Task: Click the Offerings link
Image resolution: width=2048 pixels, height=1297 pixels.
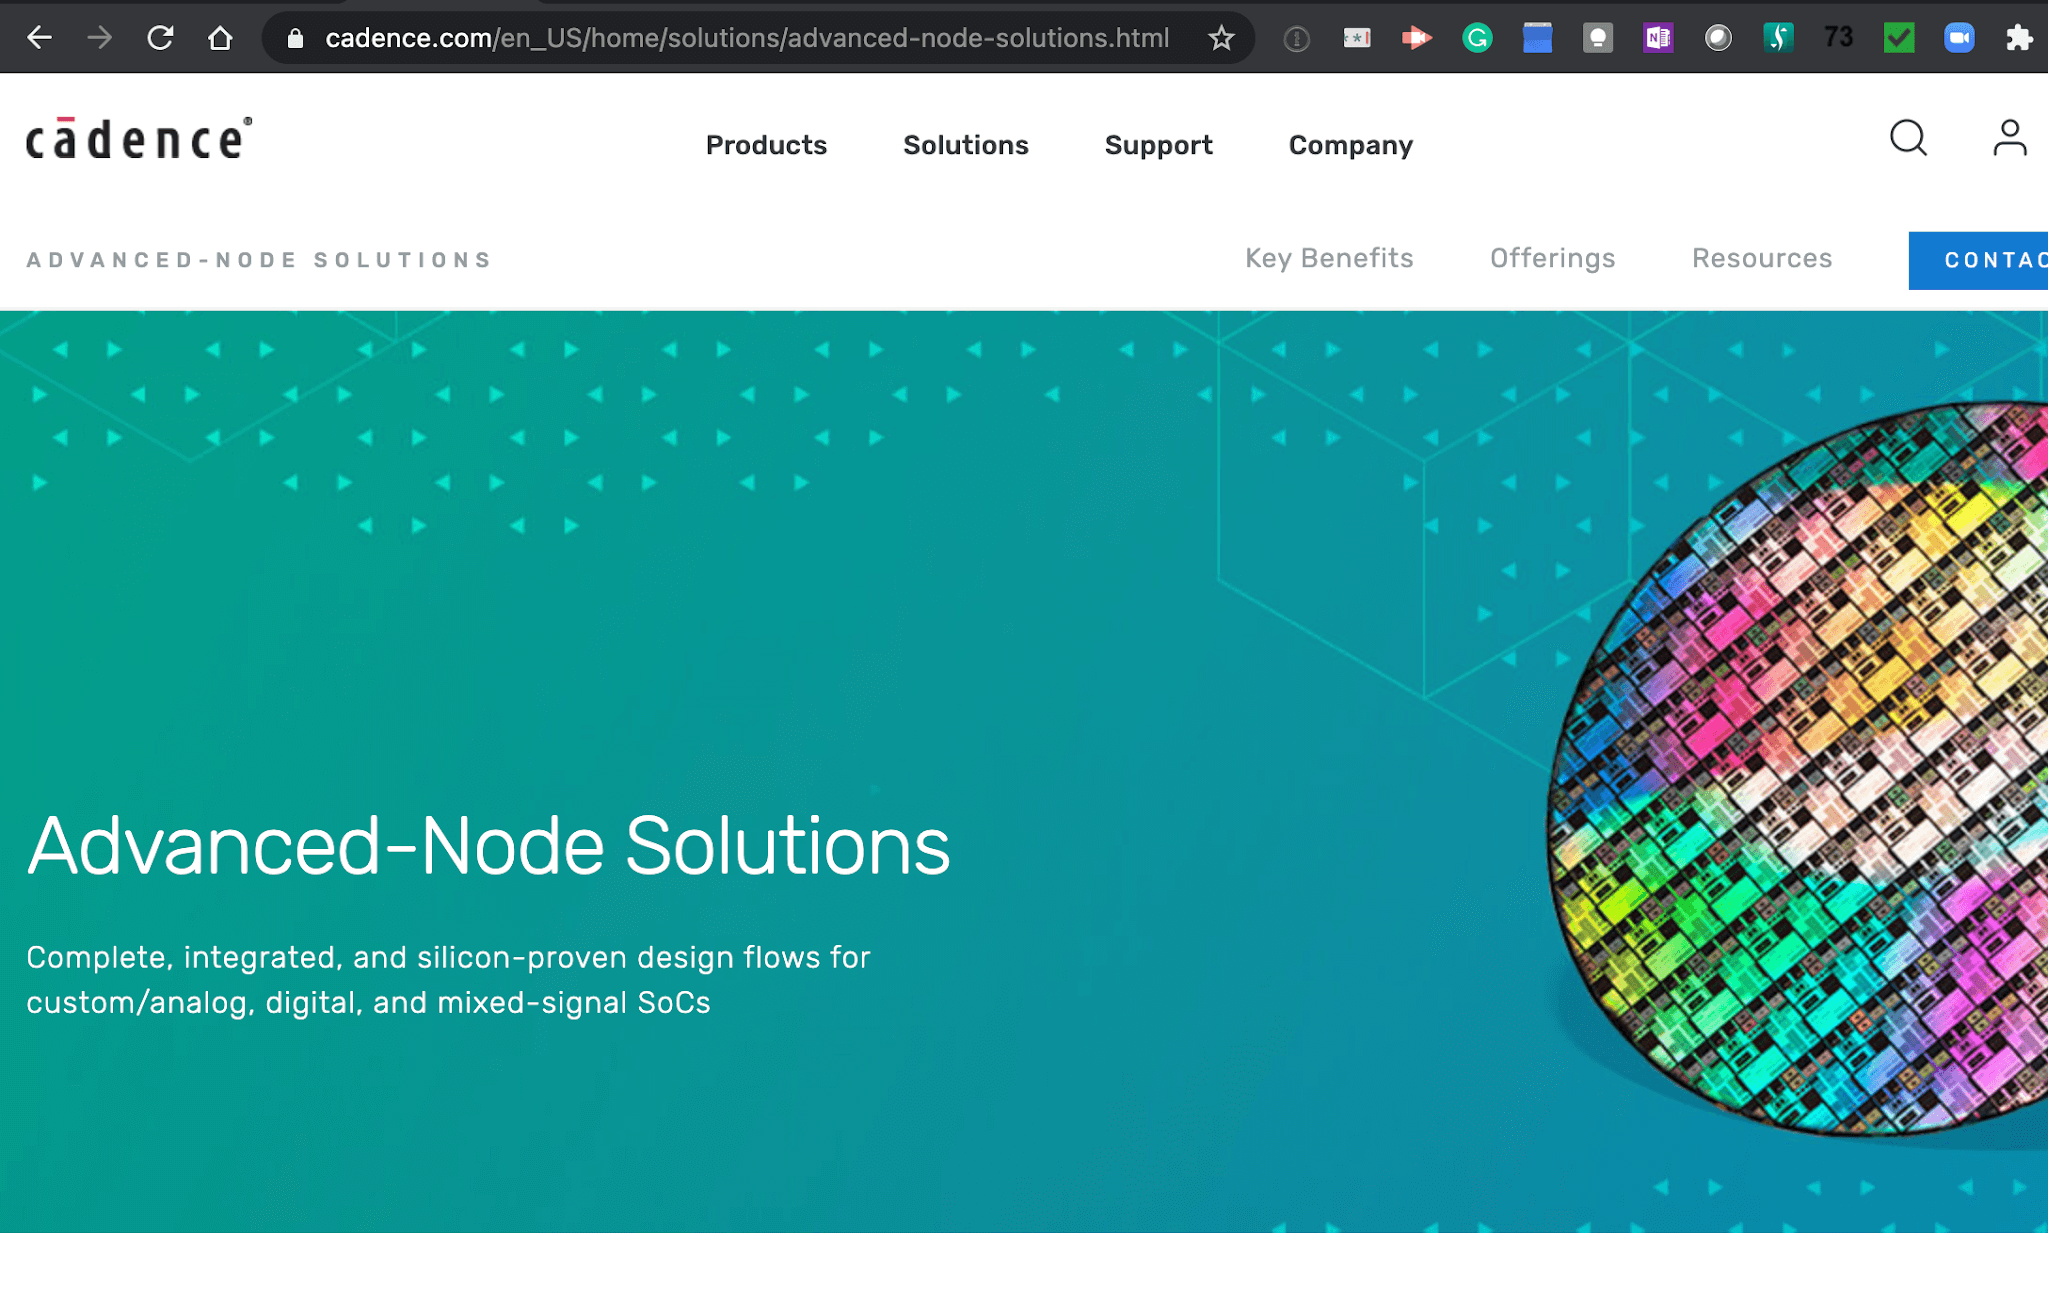Action: [x=1552, y=258]
